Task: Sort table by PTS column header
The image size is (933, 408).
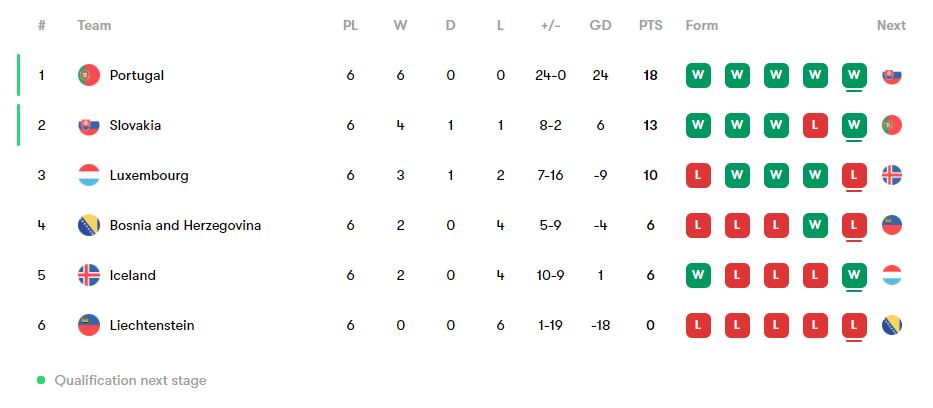Action: click(650, 26)
